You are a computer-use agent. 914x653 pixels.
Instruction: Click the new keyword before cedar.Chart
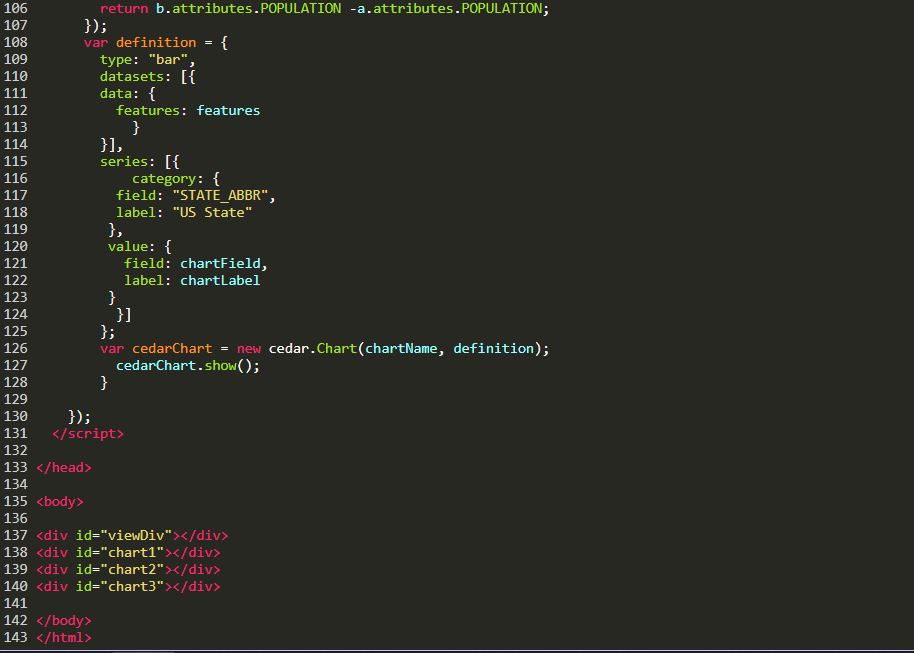[249, 348]
